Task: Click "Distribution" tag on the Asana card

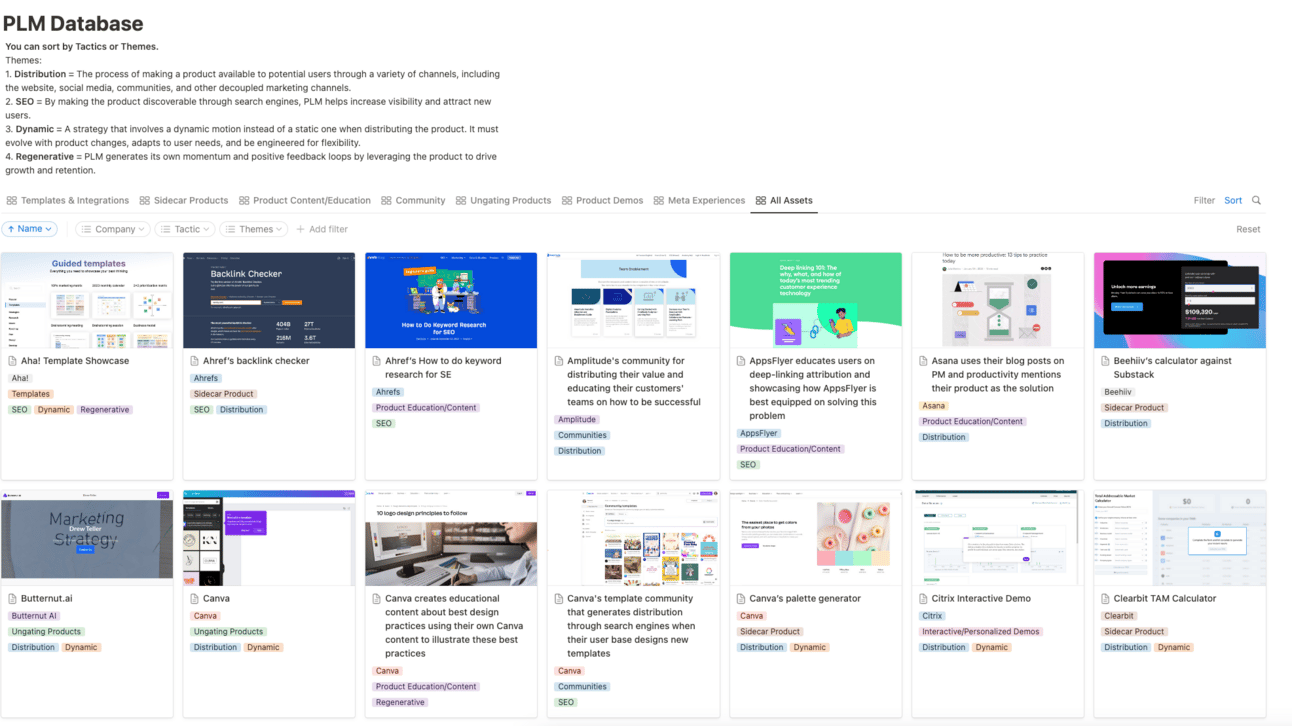Action: click(x=944, y=438)
